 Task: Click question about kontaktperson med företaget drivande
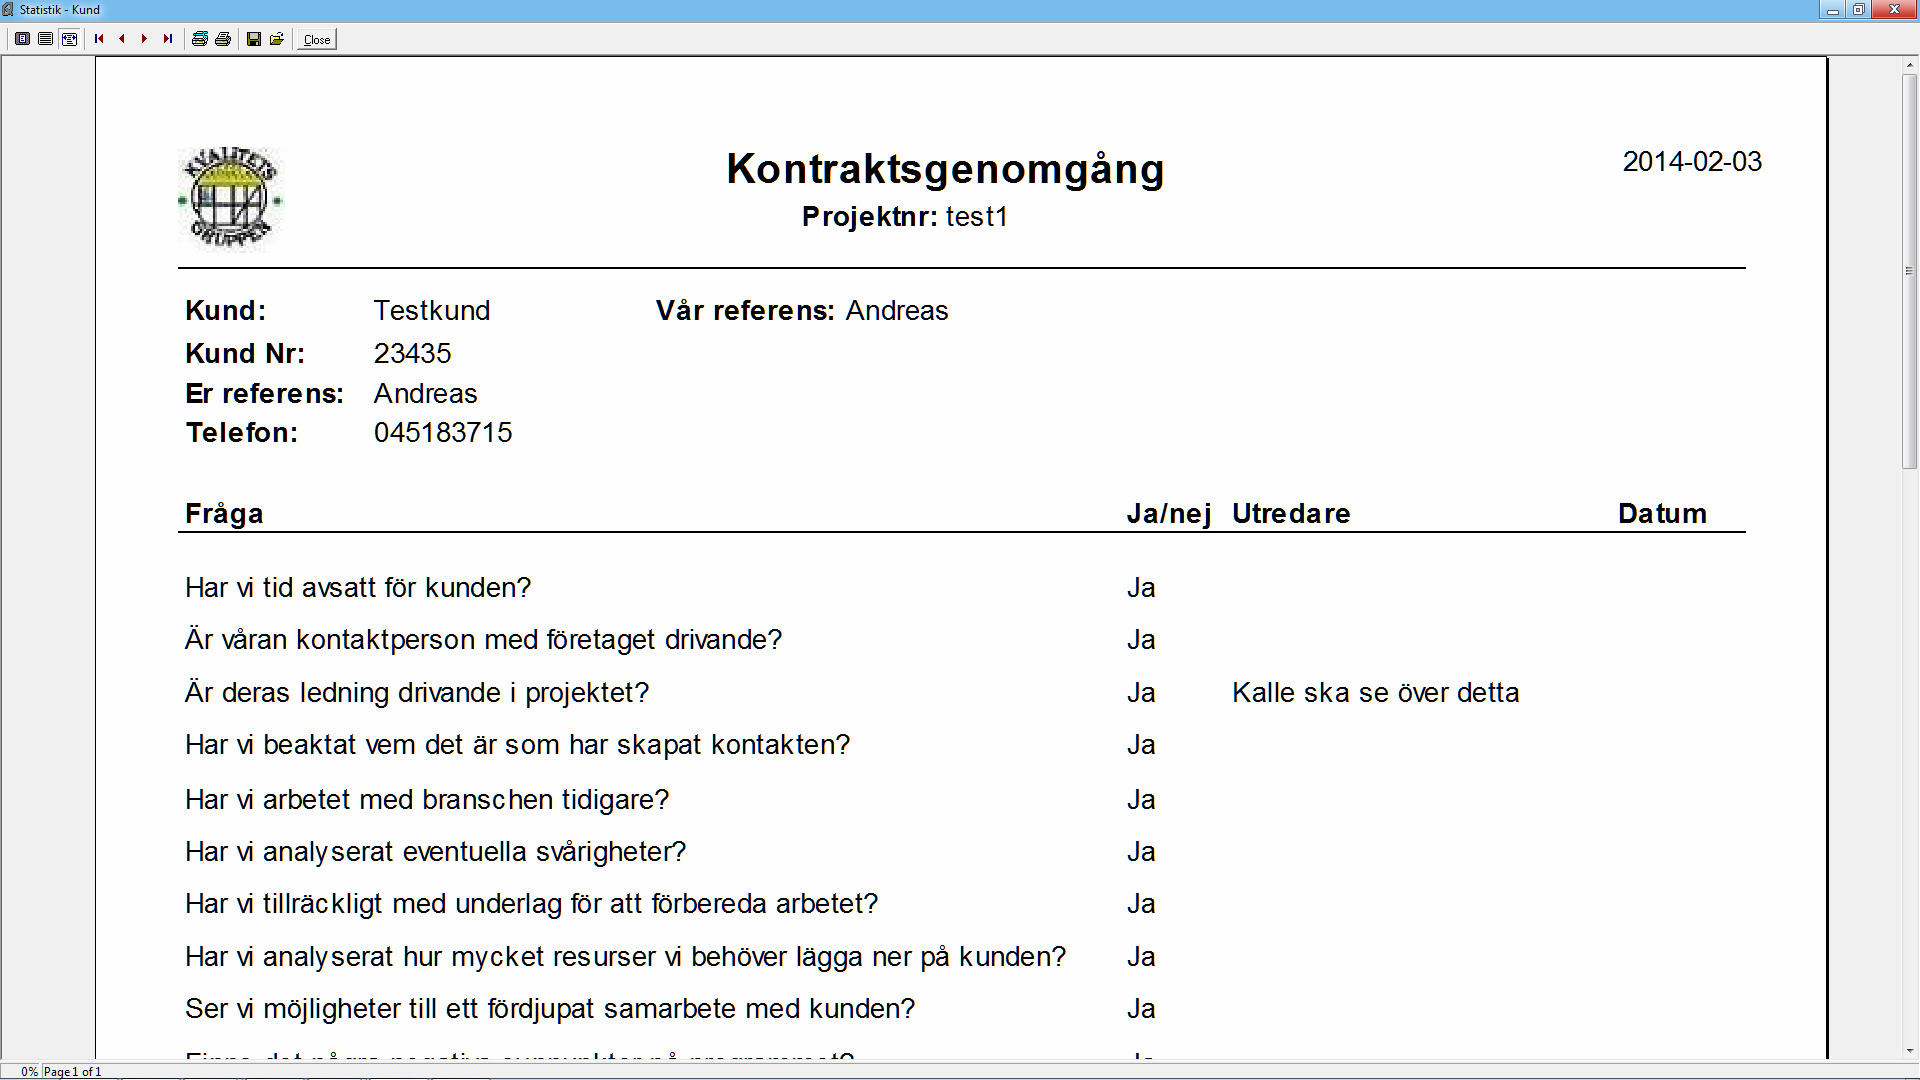point(484,640)
